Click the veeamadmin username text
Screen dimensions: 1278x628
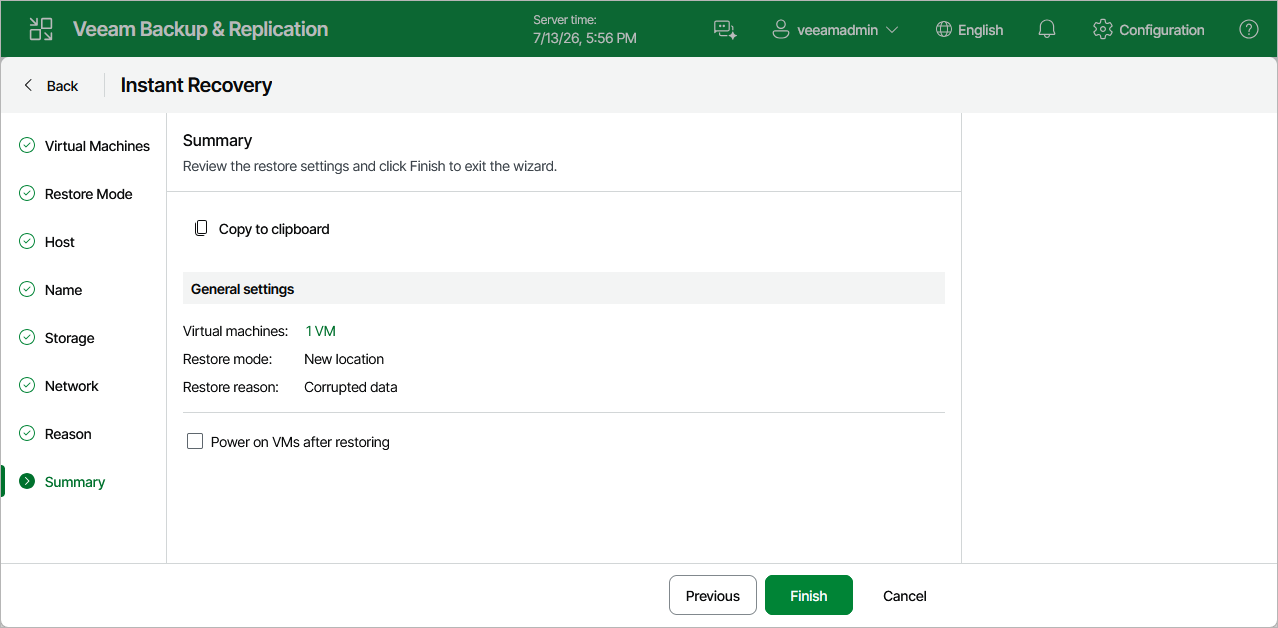coord(838,30)
